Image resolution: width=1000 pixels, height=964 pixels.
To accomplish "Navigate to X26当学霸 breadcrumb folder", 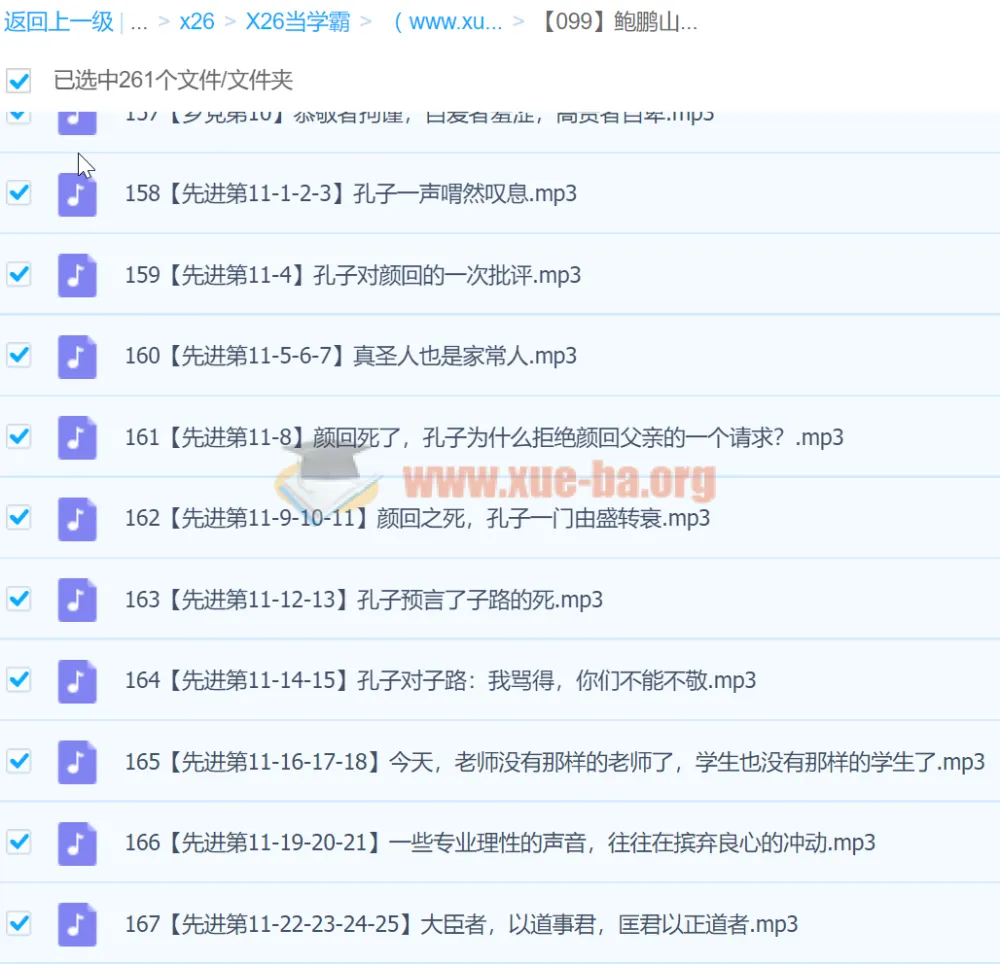I will coord(297,23).
